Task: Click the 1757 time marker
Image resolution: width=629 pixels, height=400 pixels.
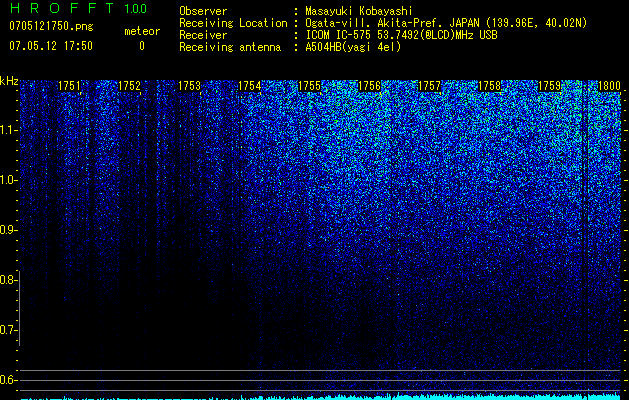Action: 430,86
